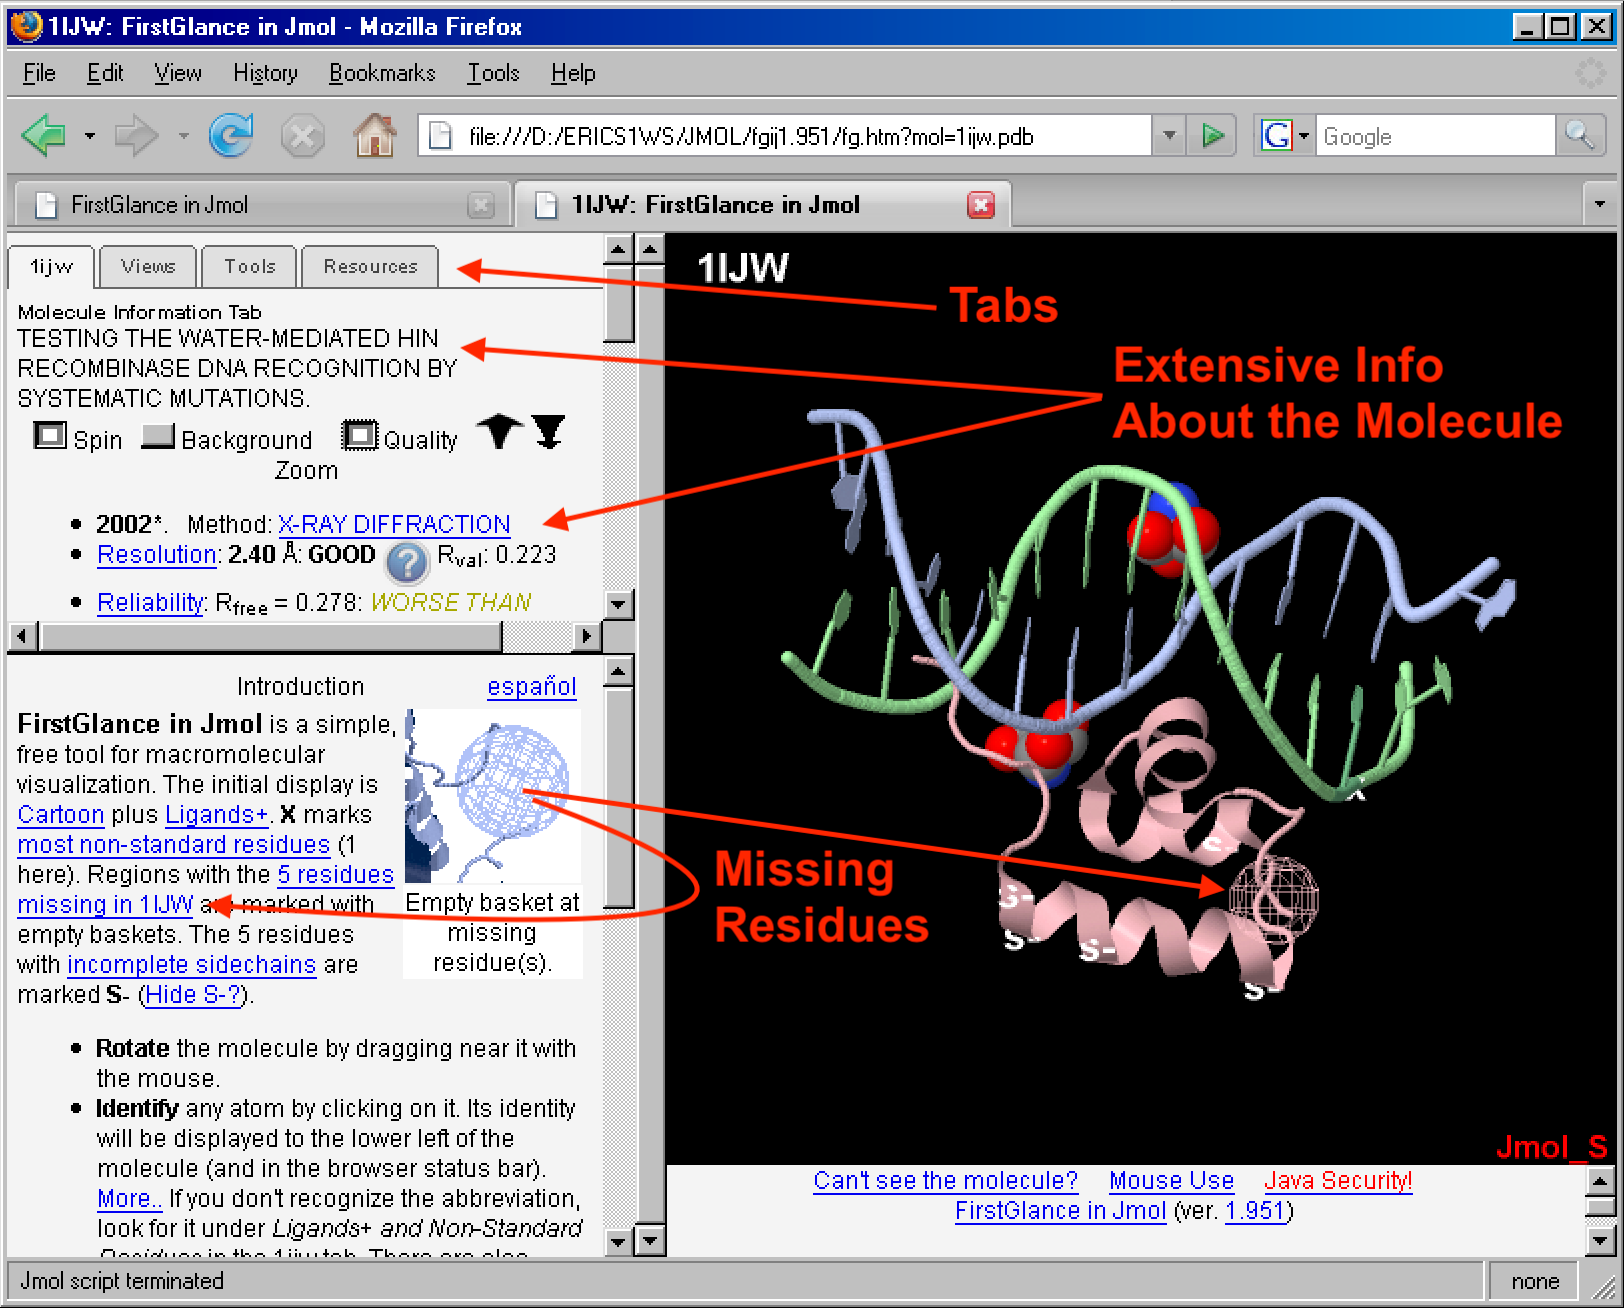This screenshot has height=1308, width=1624.
Task: Open the list-all-tabs dropdown
Action: coord(1600,205)
